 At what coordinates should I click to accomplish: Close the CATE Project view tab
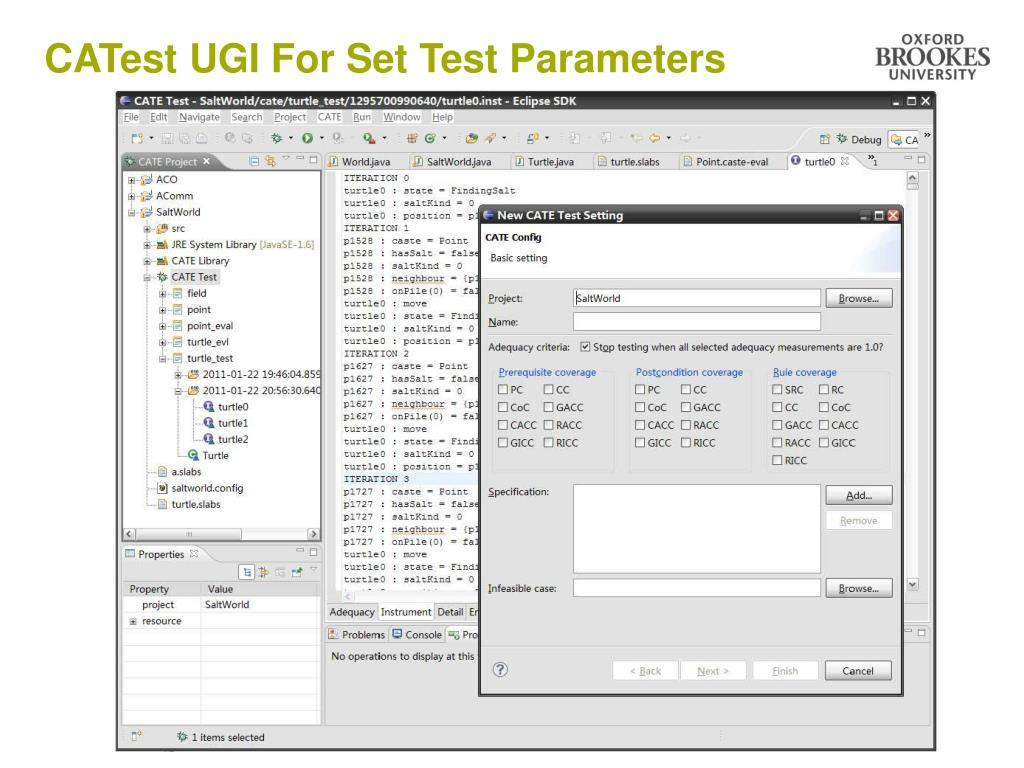coord(206,161)
